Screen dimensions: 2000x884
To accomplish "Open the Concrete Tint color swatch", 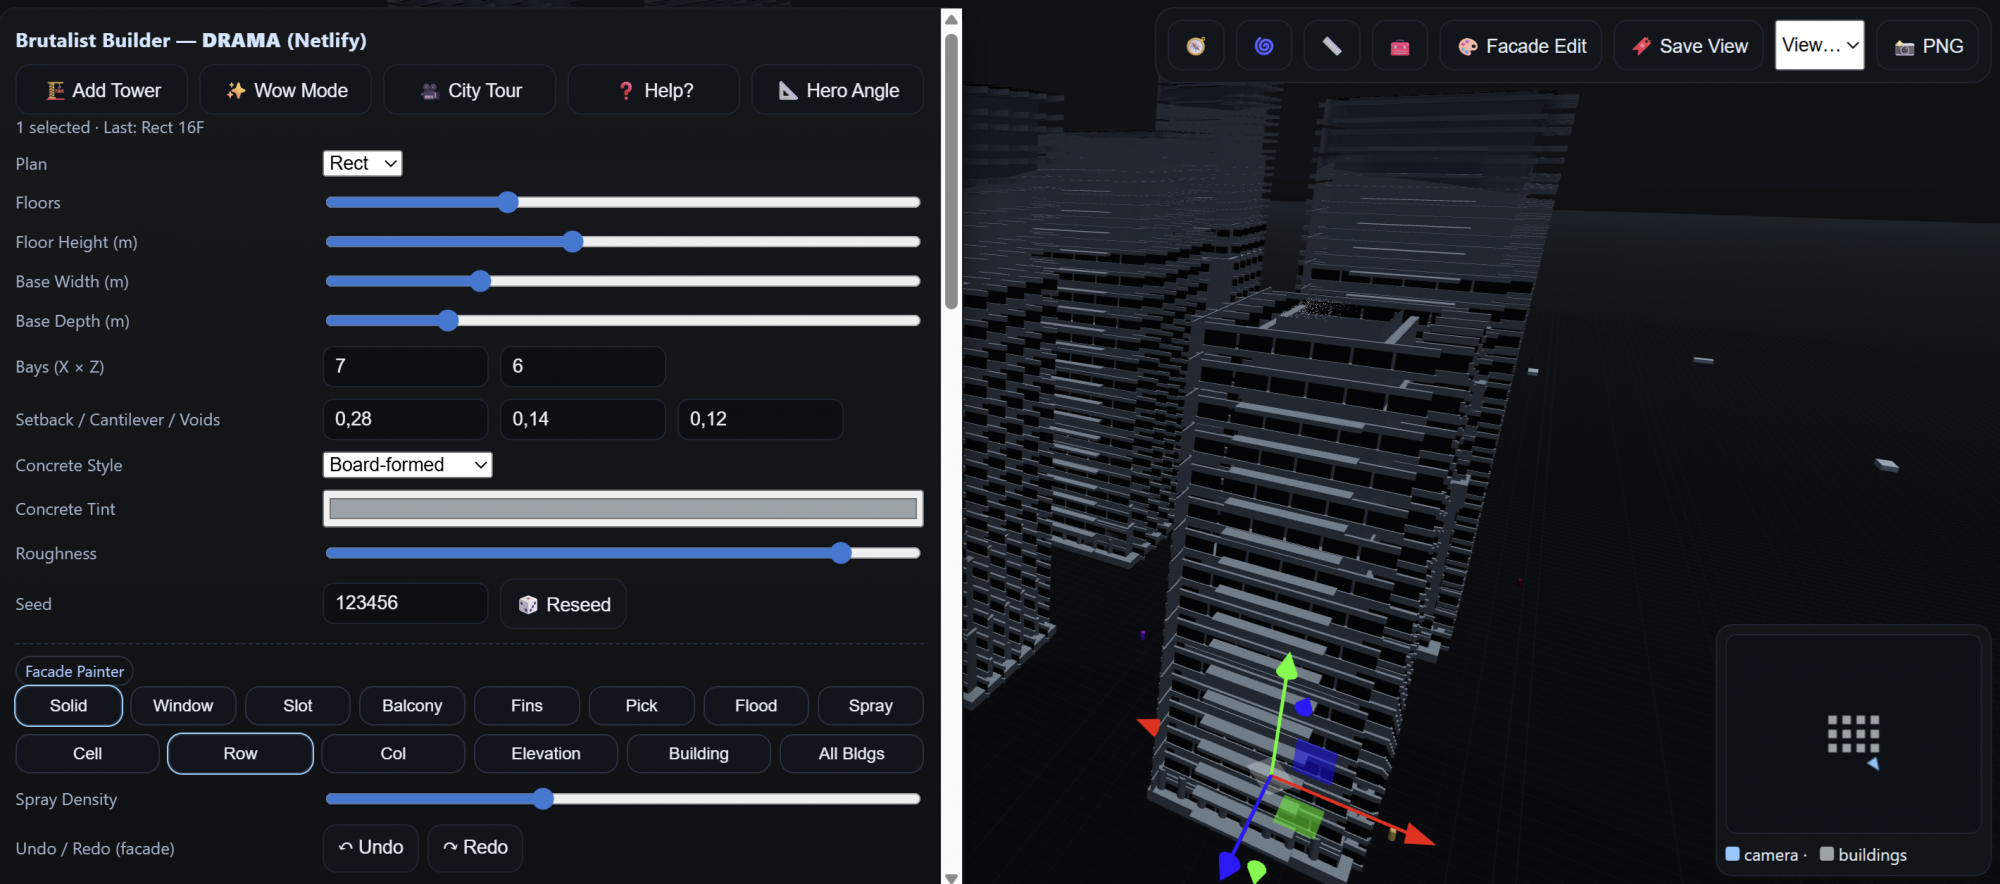I will 622,509.
